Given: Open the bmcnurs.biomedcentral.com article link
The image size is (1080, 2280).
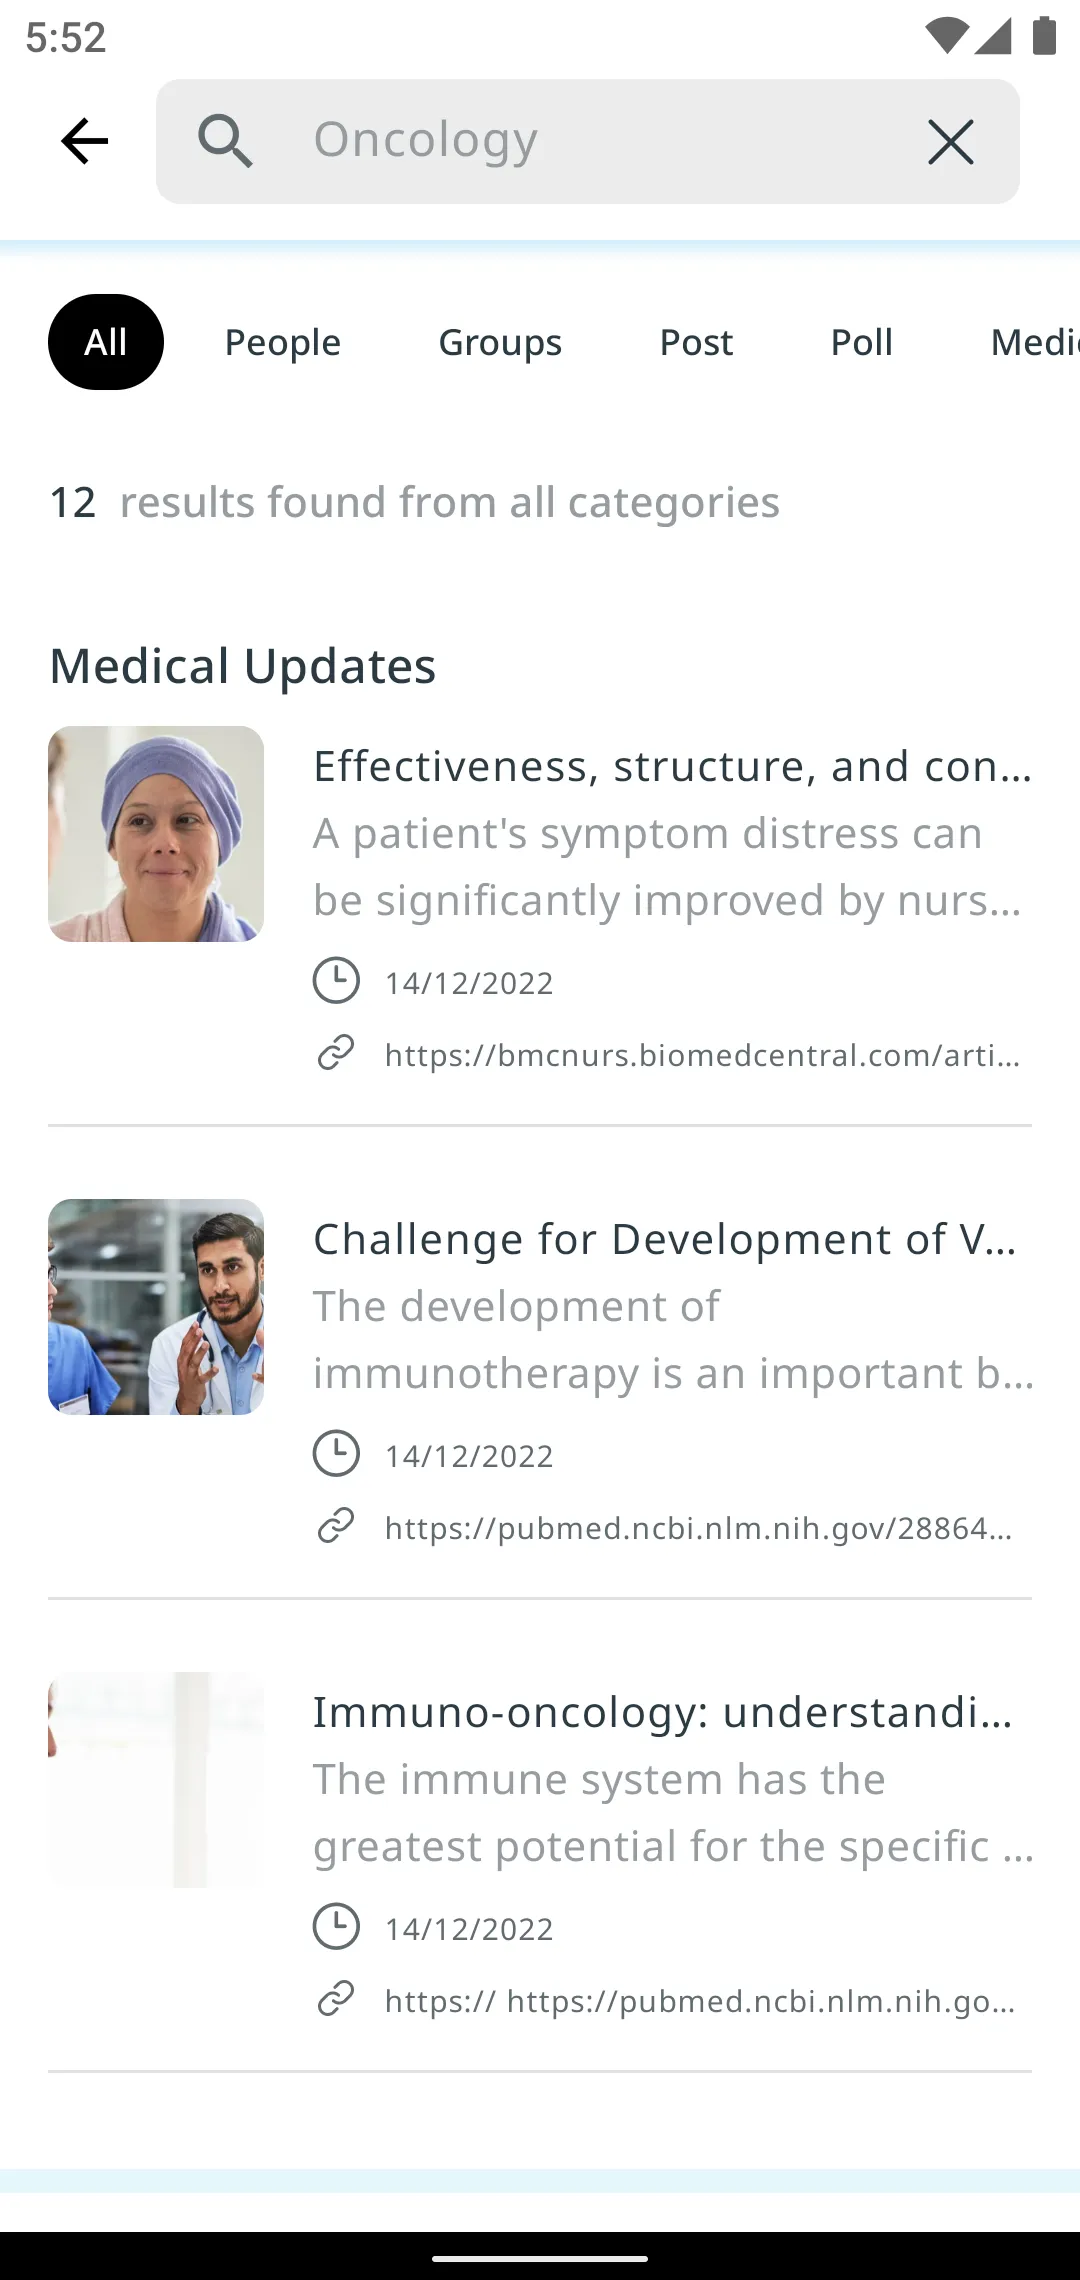Looking at the screenshot, I should (x=703, y=1055).
